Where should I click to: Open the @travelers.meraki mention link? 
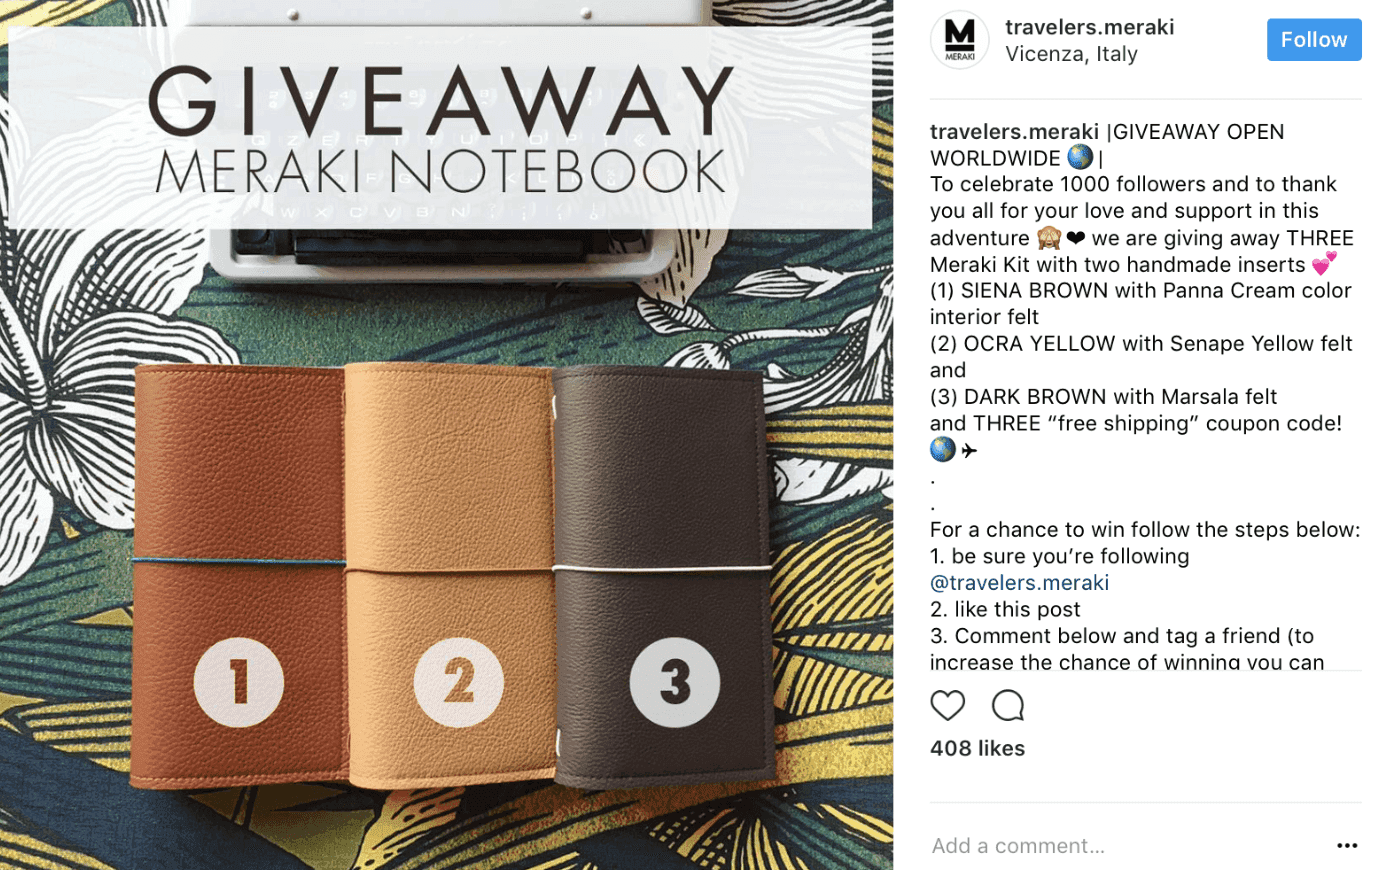(x=1019, y=583)
